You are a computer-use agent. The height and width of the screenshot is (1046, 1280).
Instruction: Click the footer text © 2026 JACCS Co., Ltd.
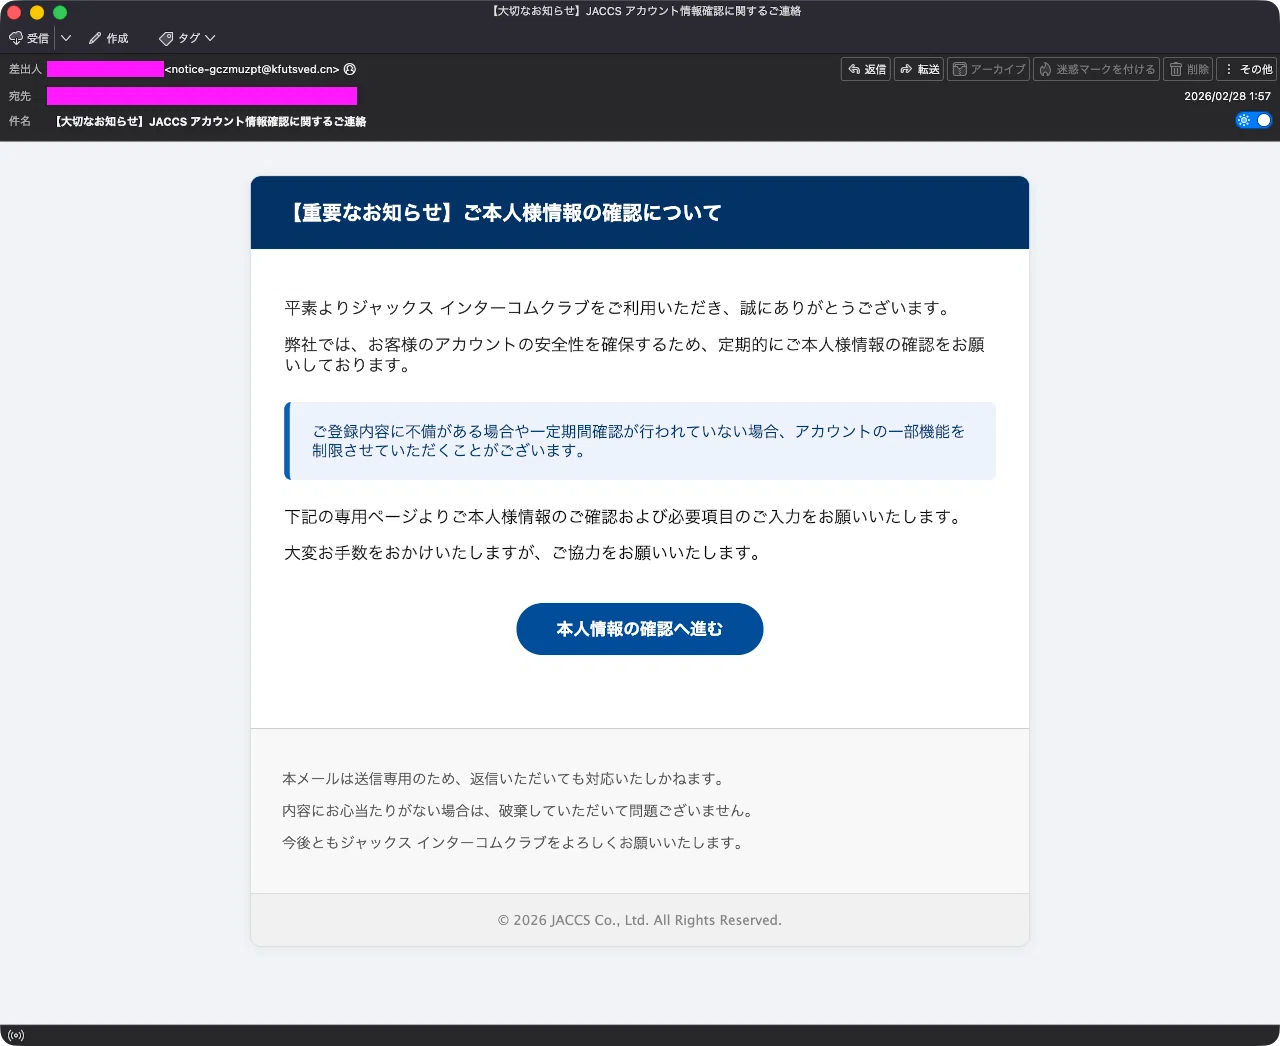pyautogui.click(x=640, y=920)
